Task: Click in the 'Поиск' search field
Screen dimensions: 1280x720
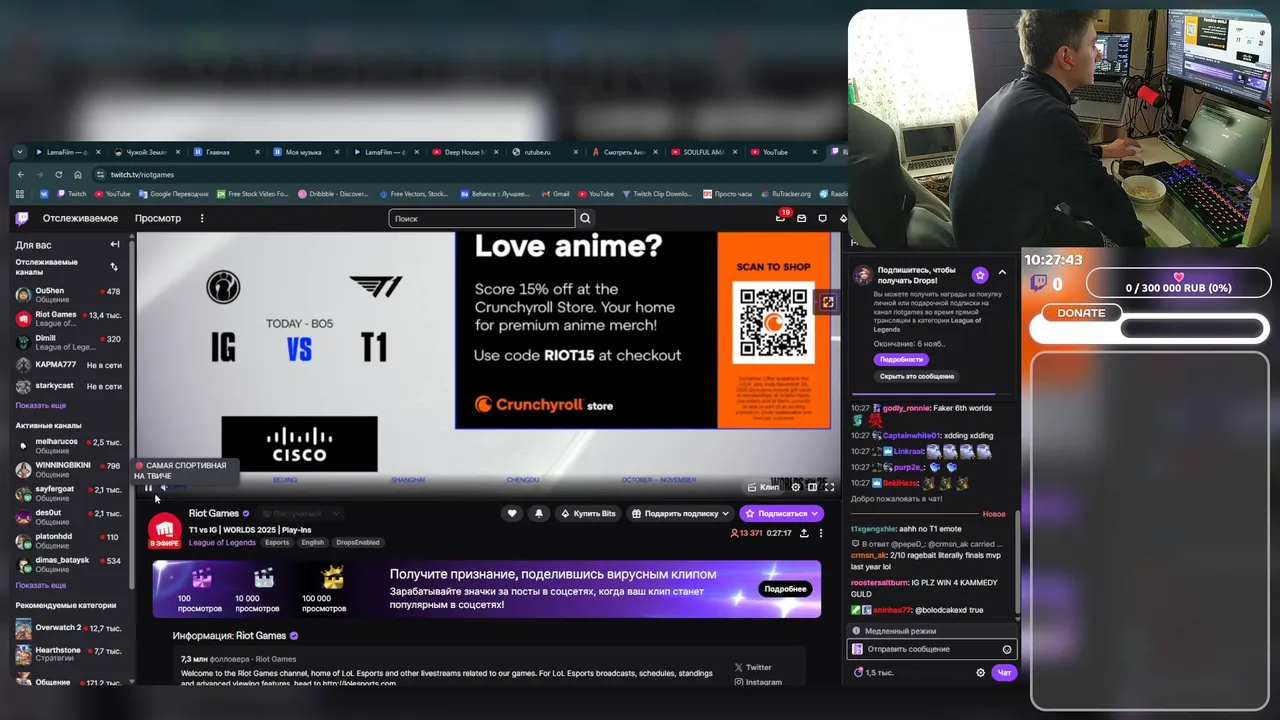Action: (482, 218)
